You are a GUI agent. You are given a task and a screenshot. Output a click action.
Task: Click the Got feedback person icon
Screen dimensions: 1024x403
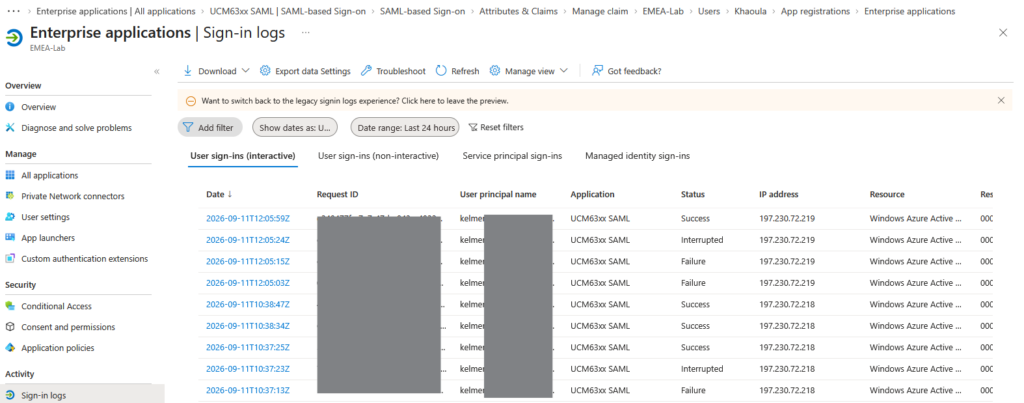pos(597,71)
